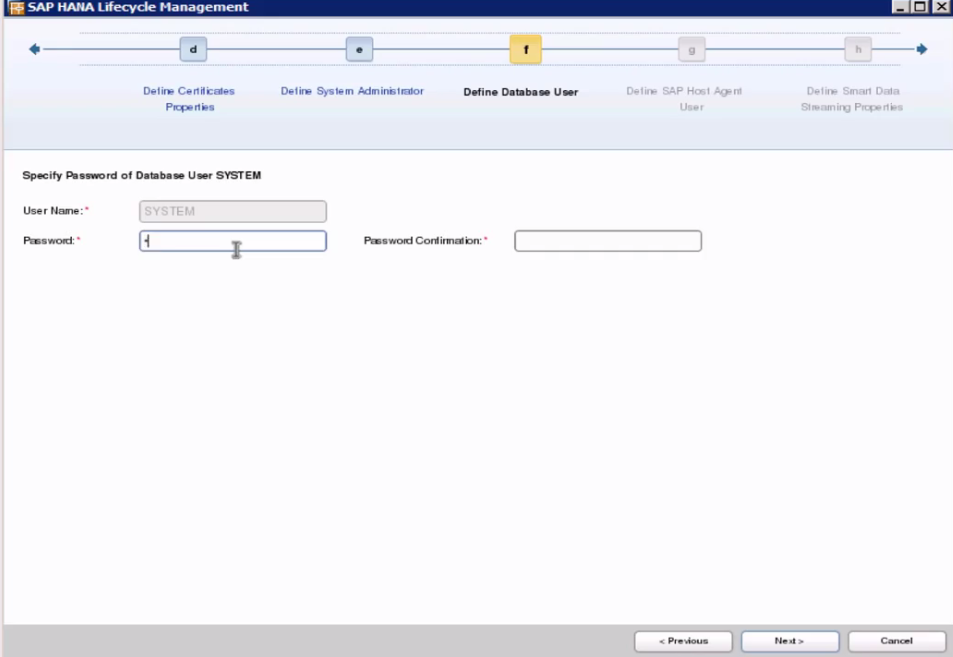953x657 pixels.
Task: Click Define SAP Host Agent User label
Action: coord(684,98)
